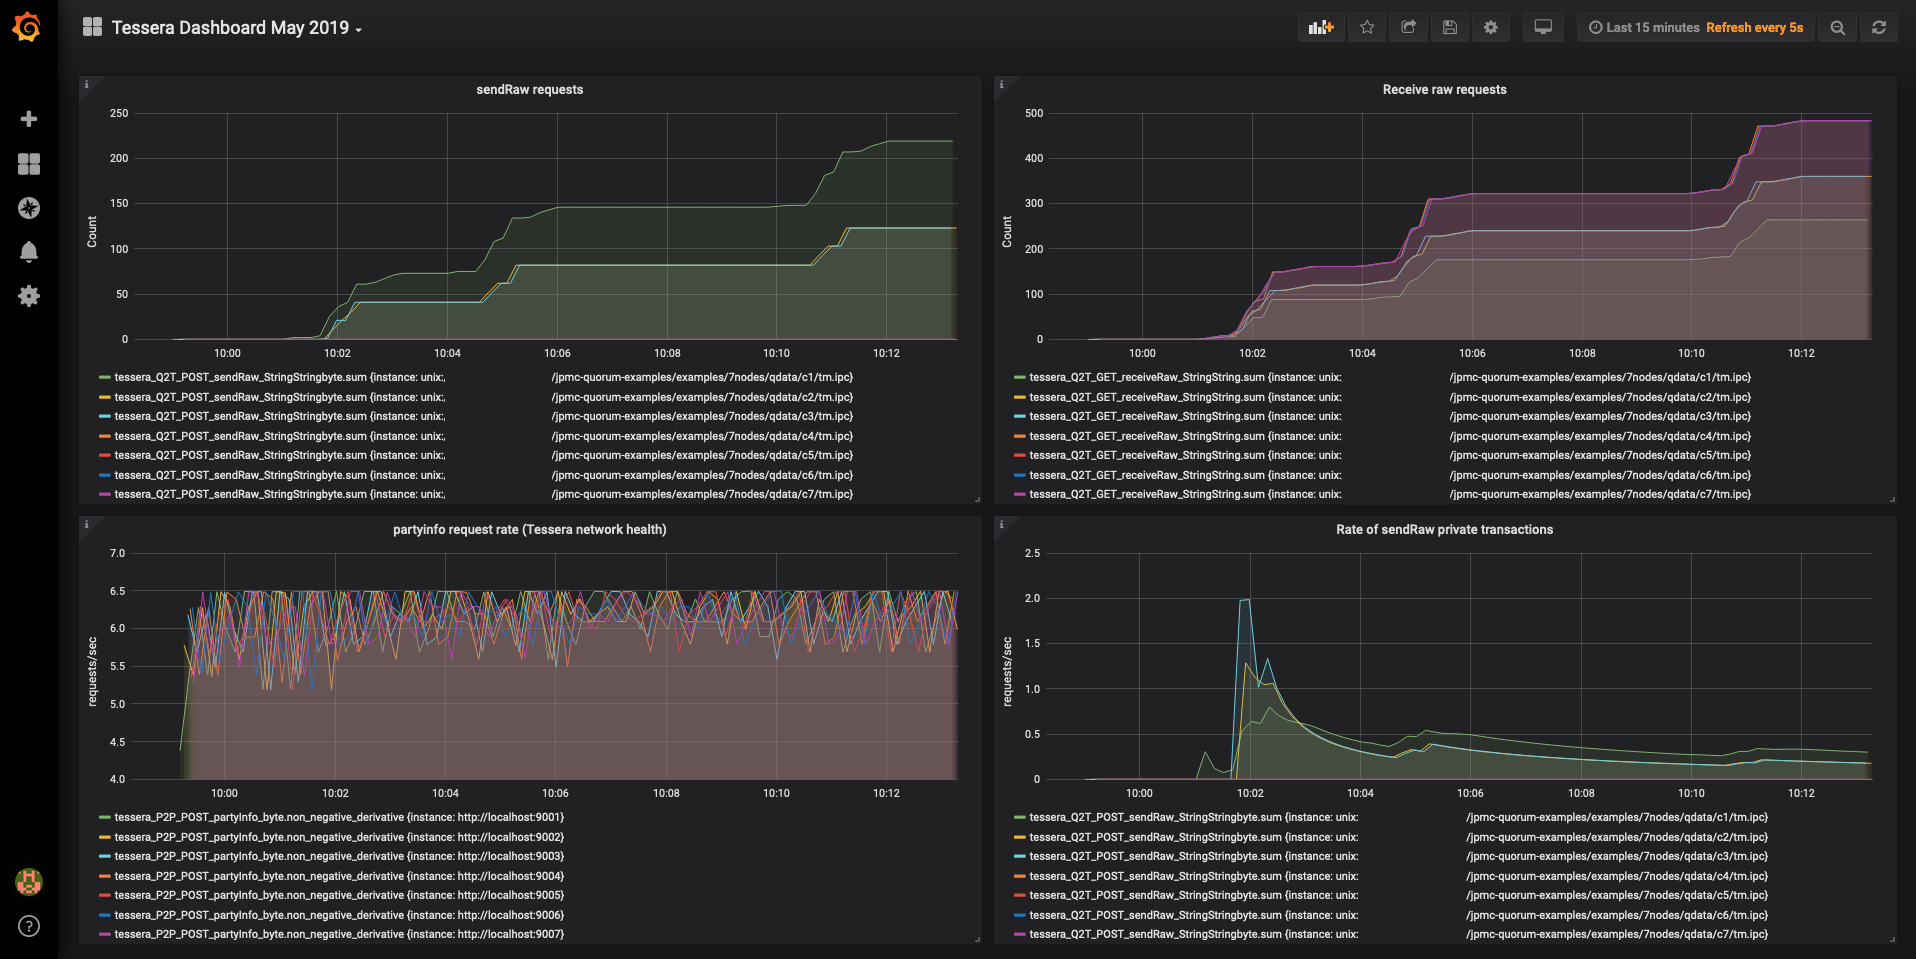Open the Create plus menu in sidebar

coord(29,119)
